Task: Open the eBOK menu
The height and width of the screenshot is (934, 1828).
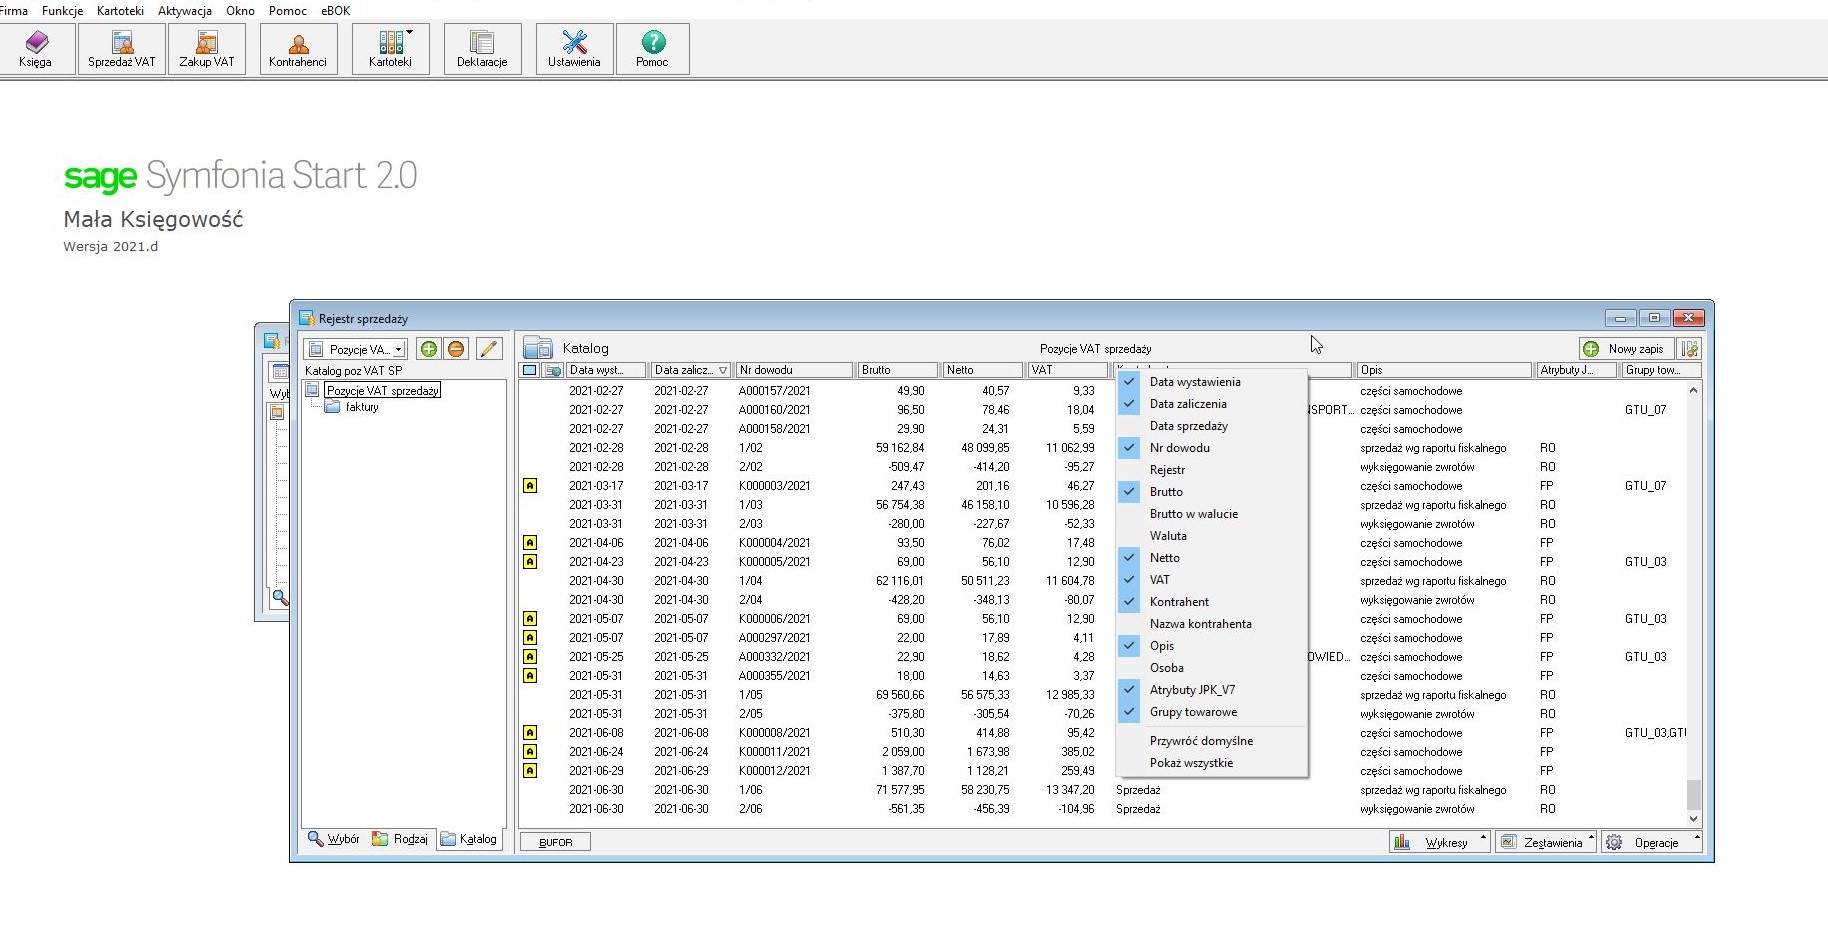Action: (x=336, y=10)
